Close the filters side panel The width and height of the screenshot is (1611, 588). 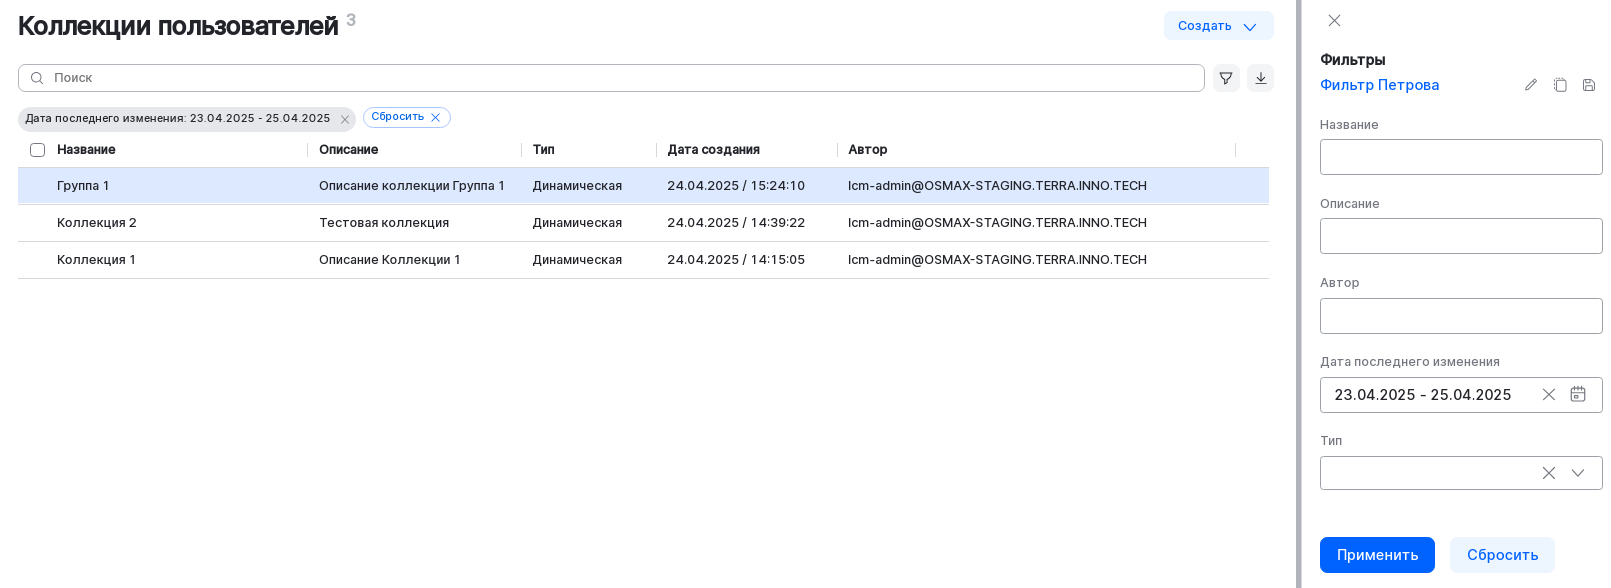pos(1334,21)
